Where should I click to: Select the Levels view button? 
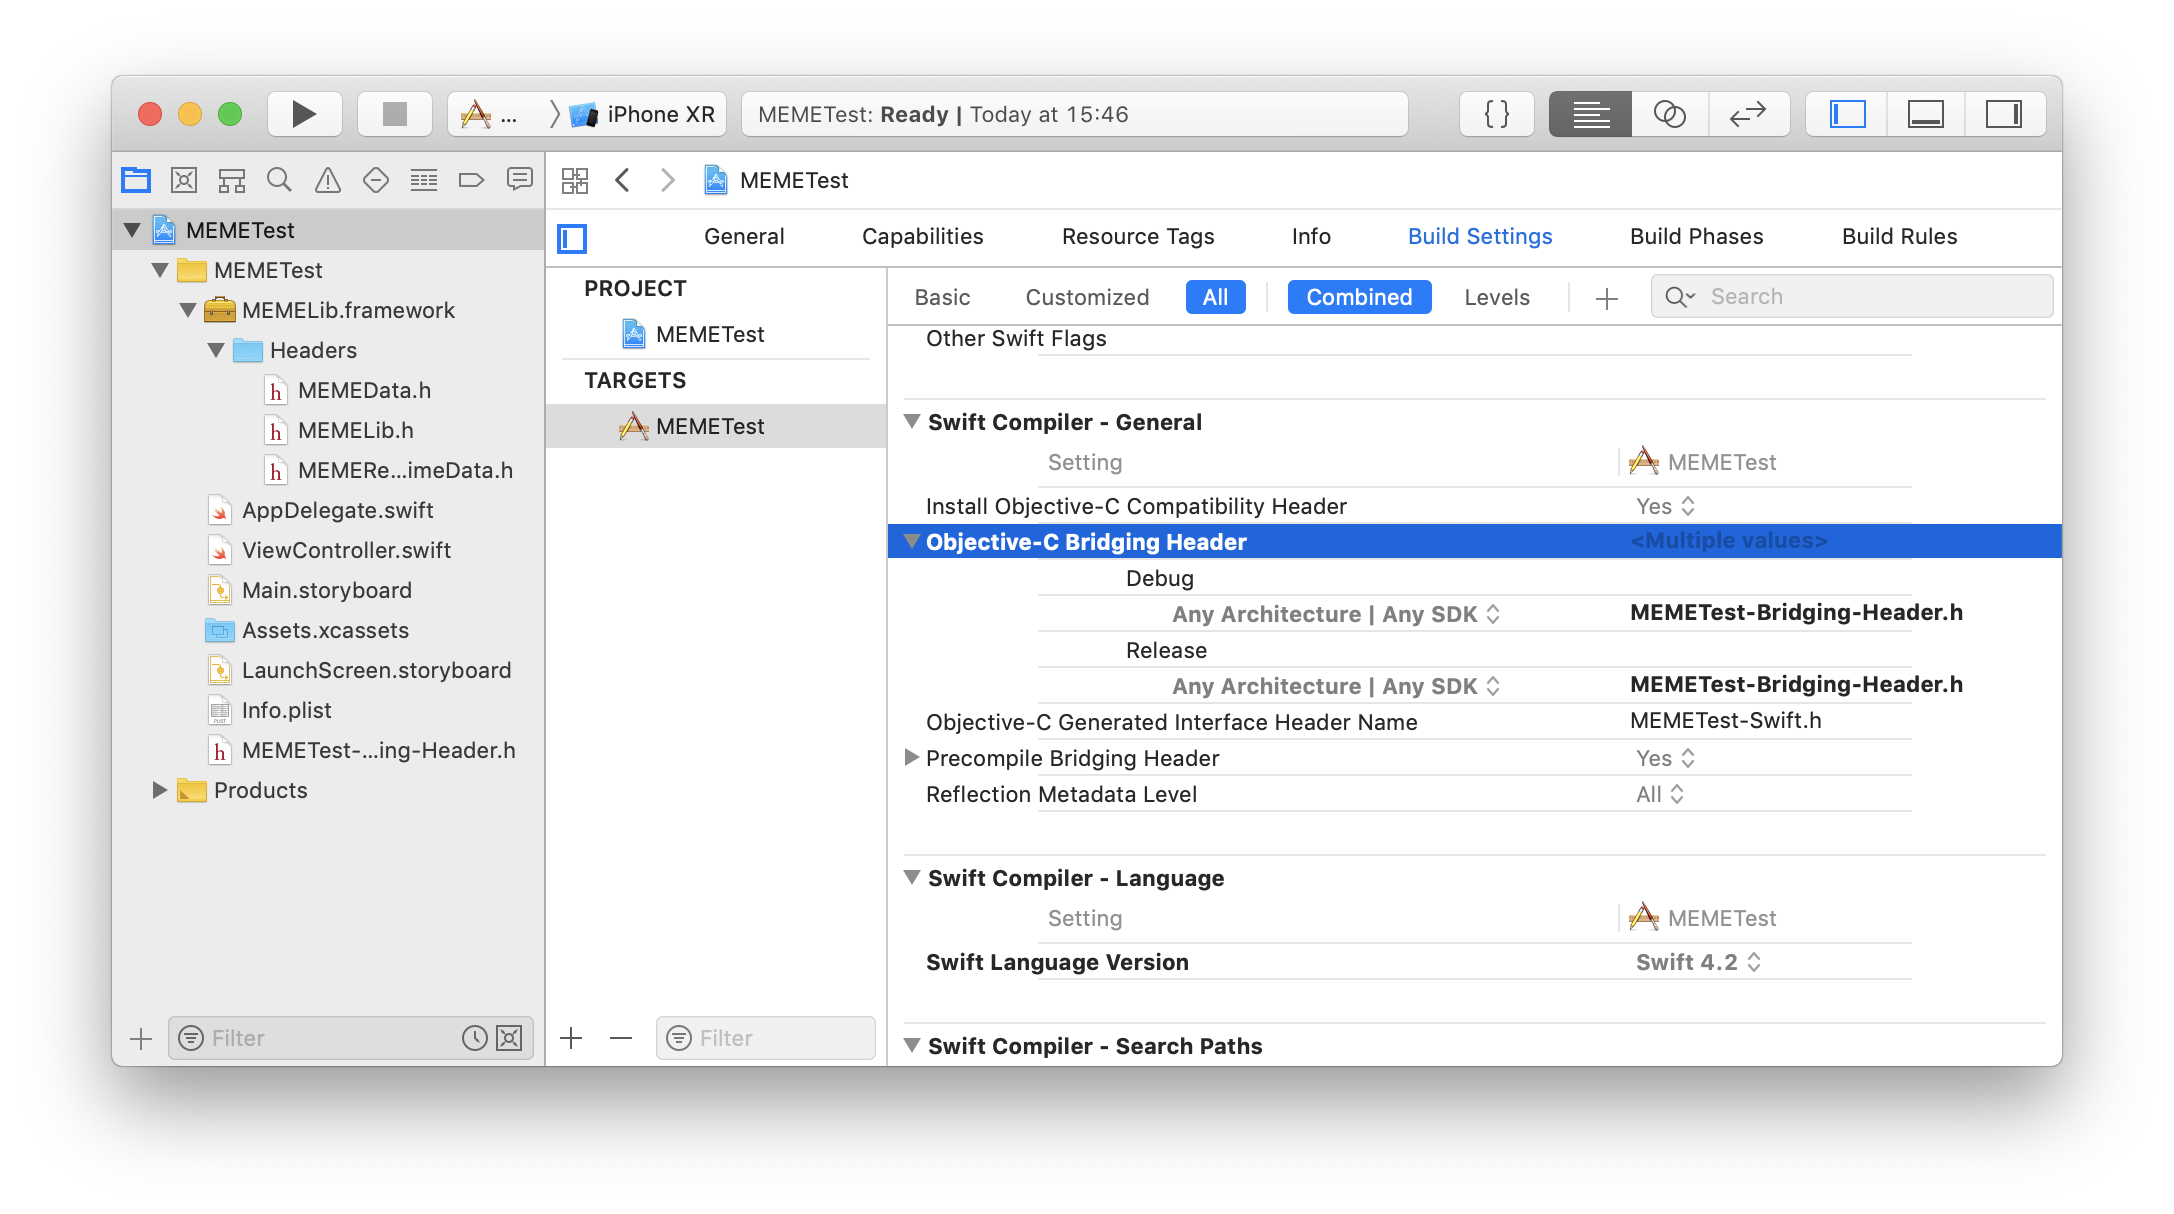coord(1496,297)
